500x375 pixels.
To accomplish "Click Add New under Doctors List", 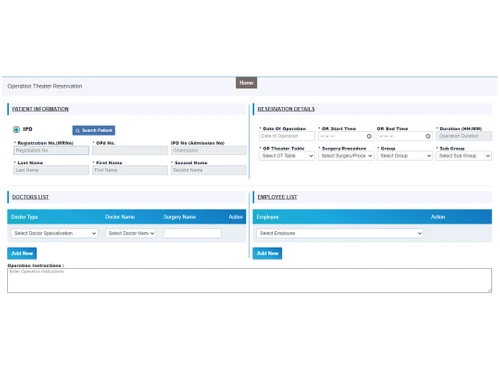I will 22,253.
